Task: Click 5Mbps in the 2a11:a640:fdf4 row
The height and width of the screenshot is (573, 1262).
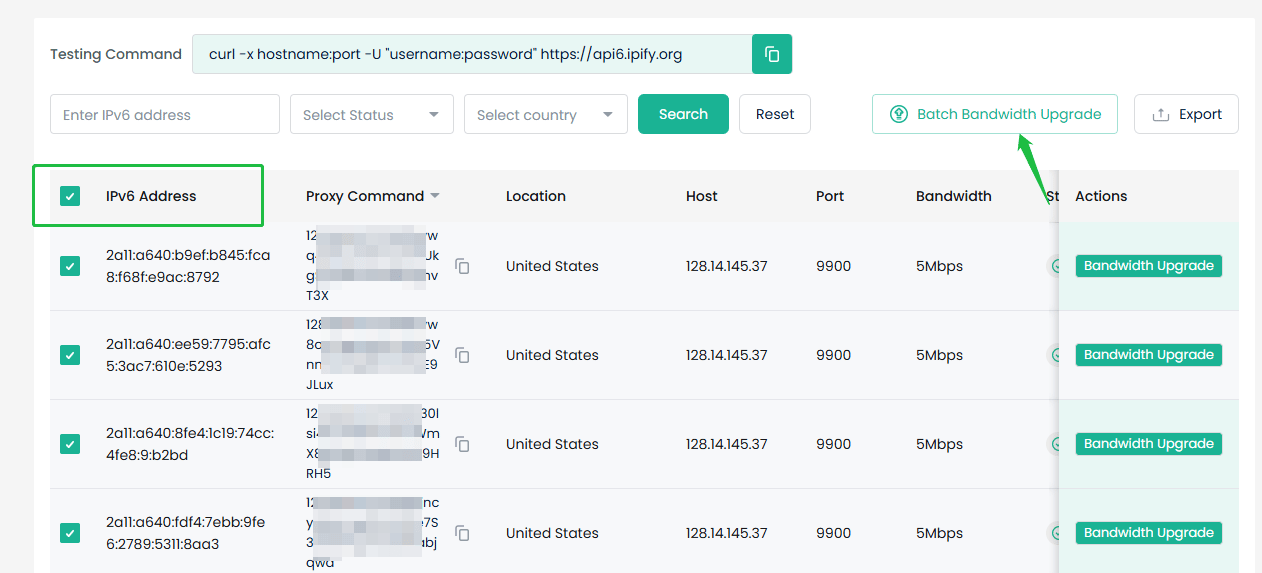Action: 939,533
